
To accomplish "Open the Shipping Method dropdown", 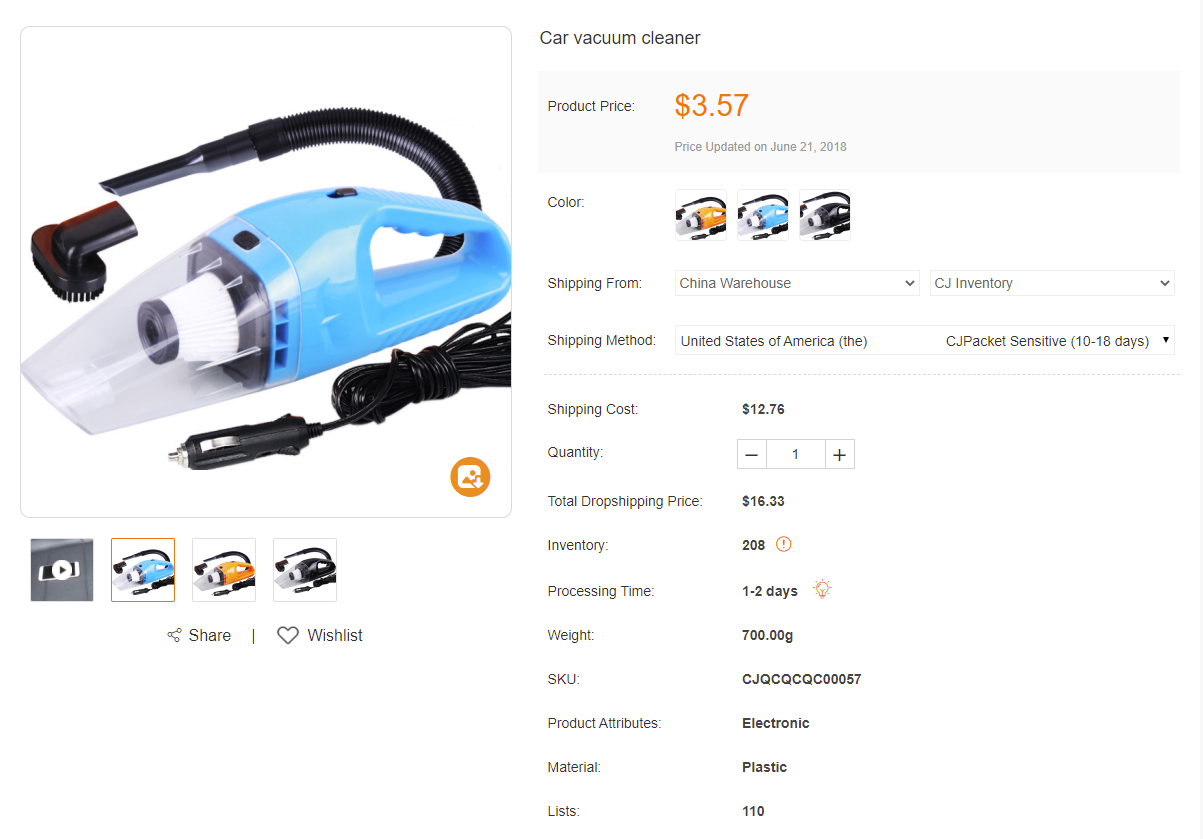I will tap(925, 341).
